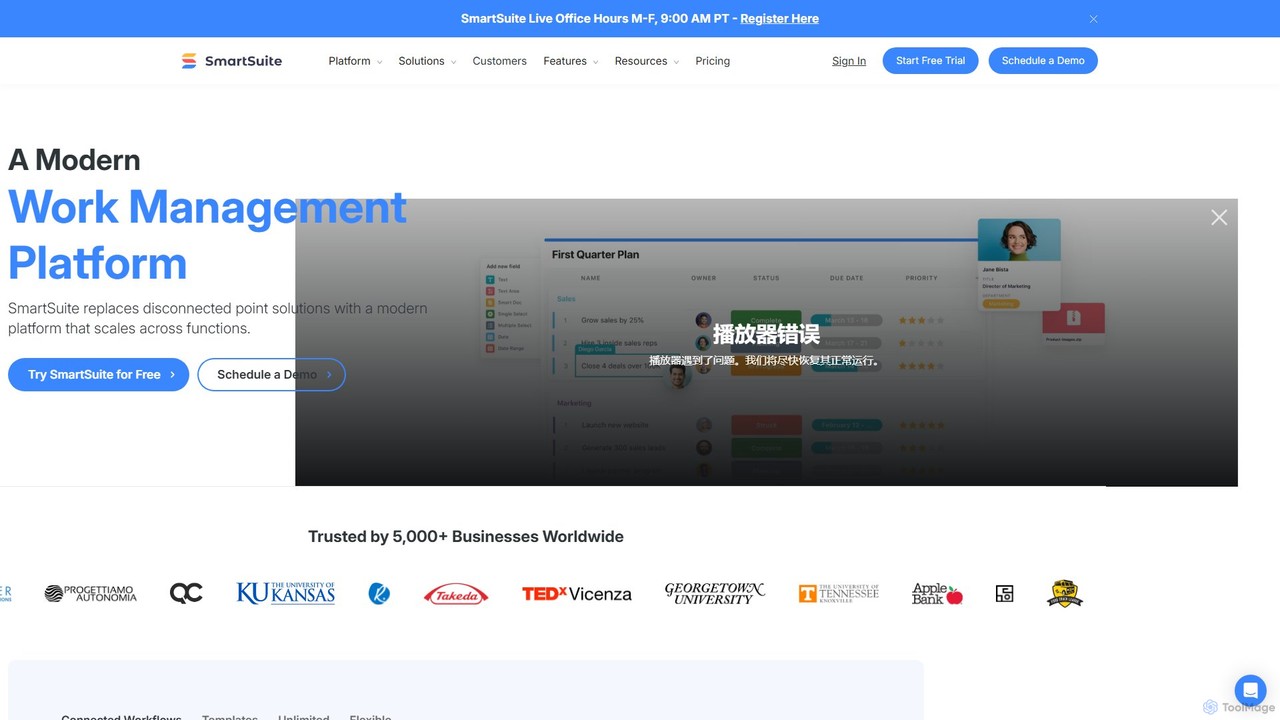Screen dimensions: 1280x720
Task: Open the Customers page
Action: click(x=500, y=61)
